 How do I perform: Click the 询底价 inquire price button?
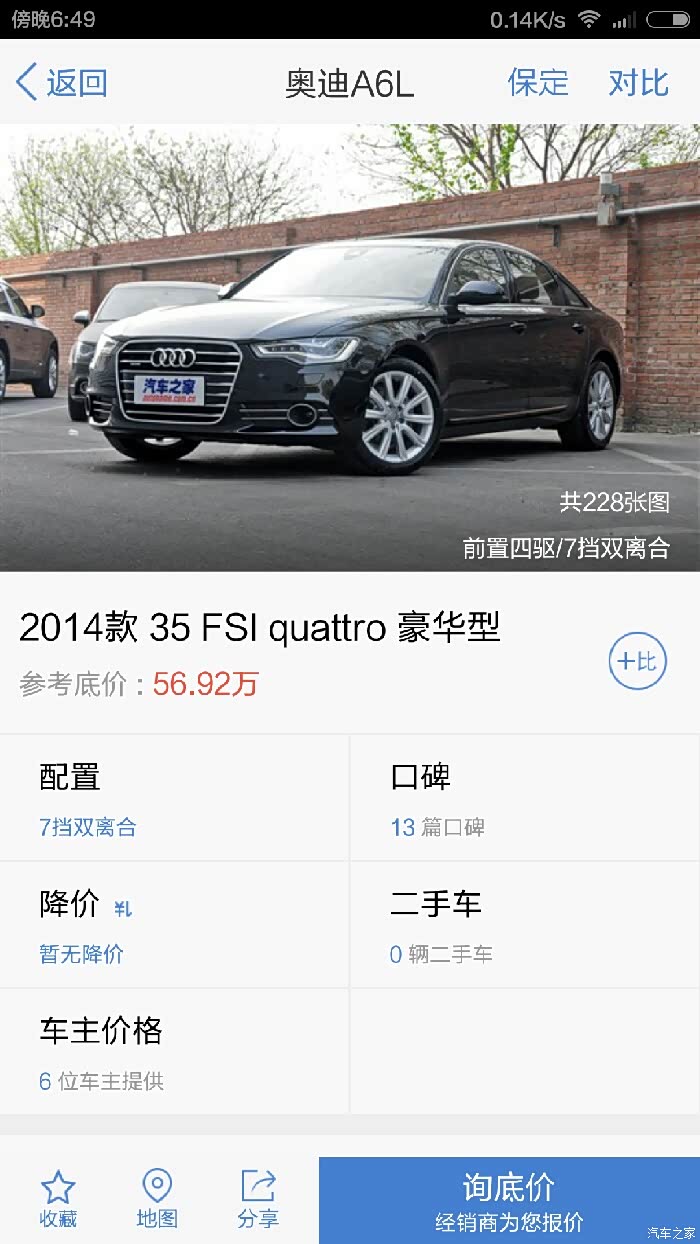click(509, 1200)
